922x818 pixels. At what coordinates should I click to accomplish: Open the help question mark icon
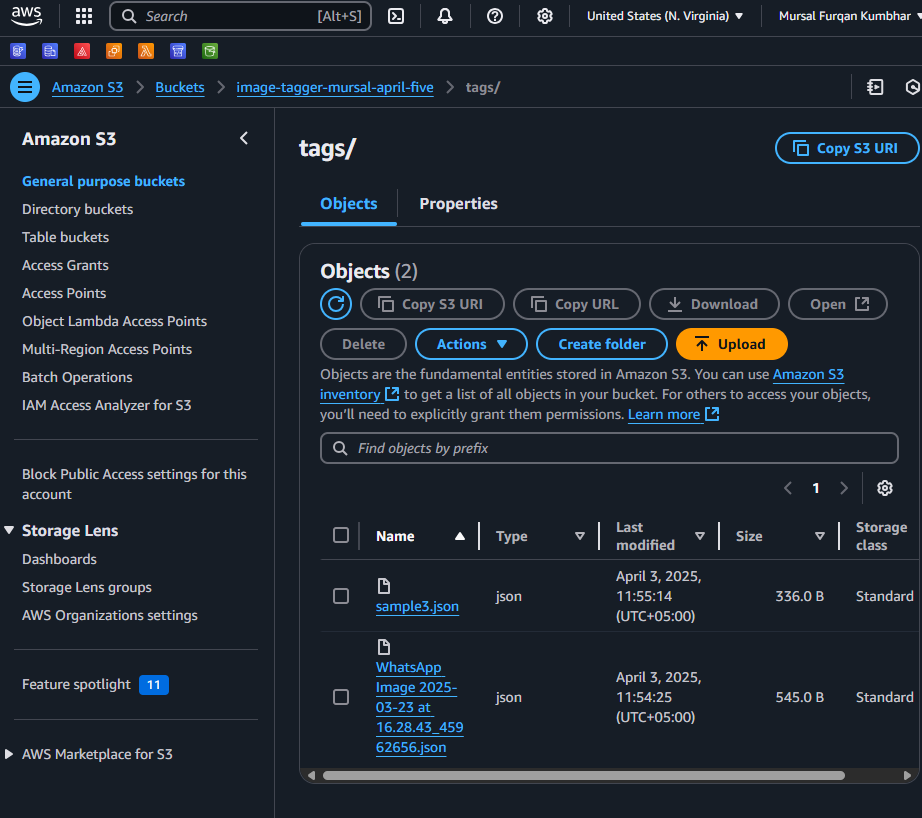495,16
